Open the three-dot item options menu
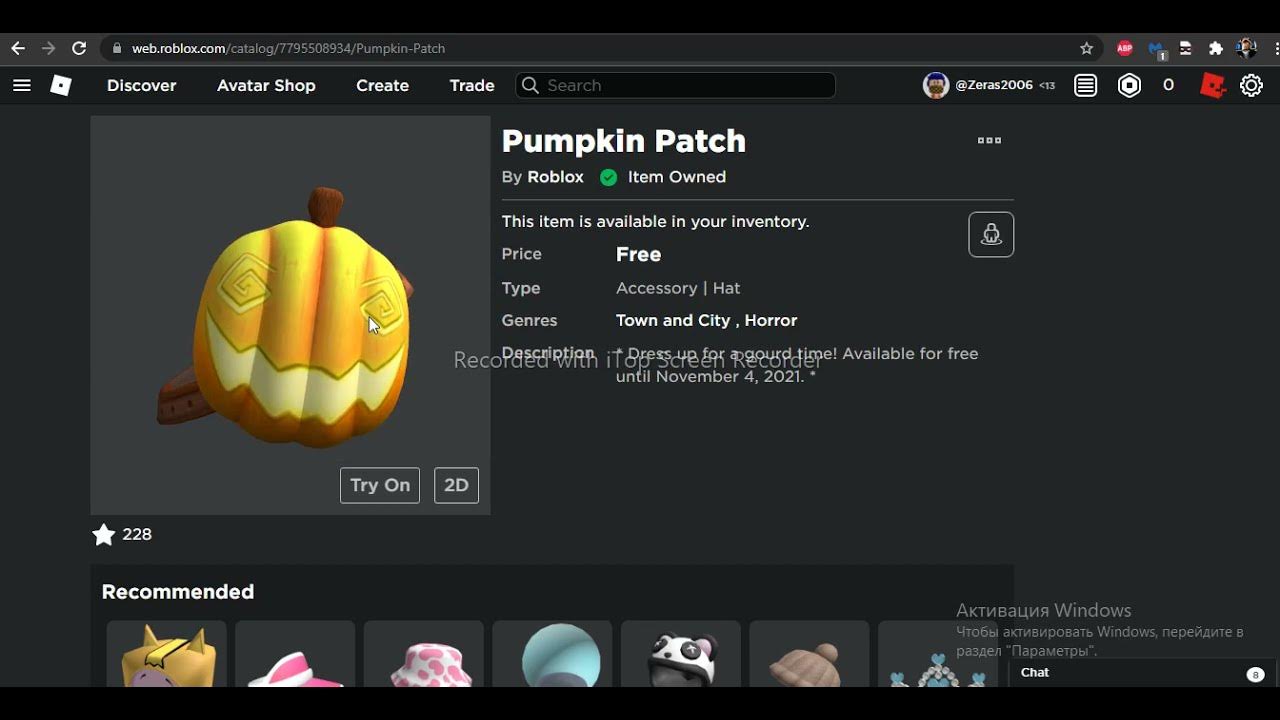This screenshot has width=1280, height=720. coord(989,141)
